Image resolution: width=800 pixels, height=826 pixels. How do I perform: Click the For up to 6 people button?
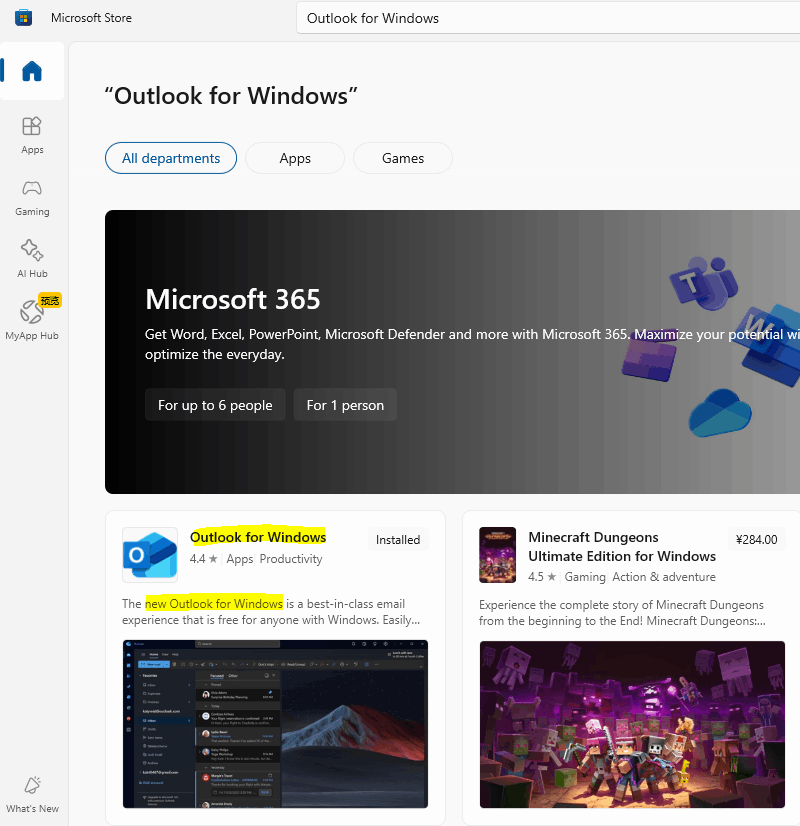[x=215, y=405]
